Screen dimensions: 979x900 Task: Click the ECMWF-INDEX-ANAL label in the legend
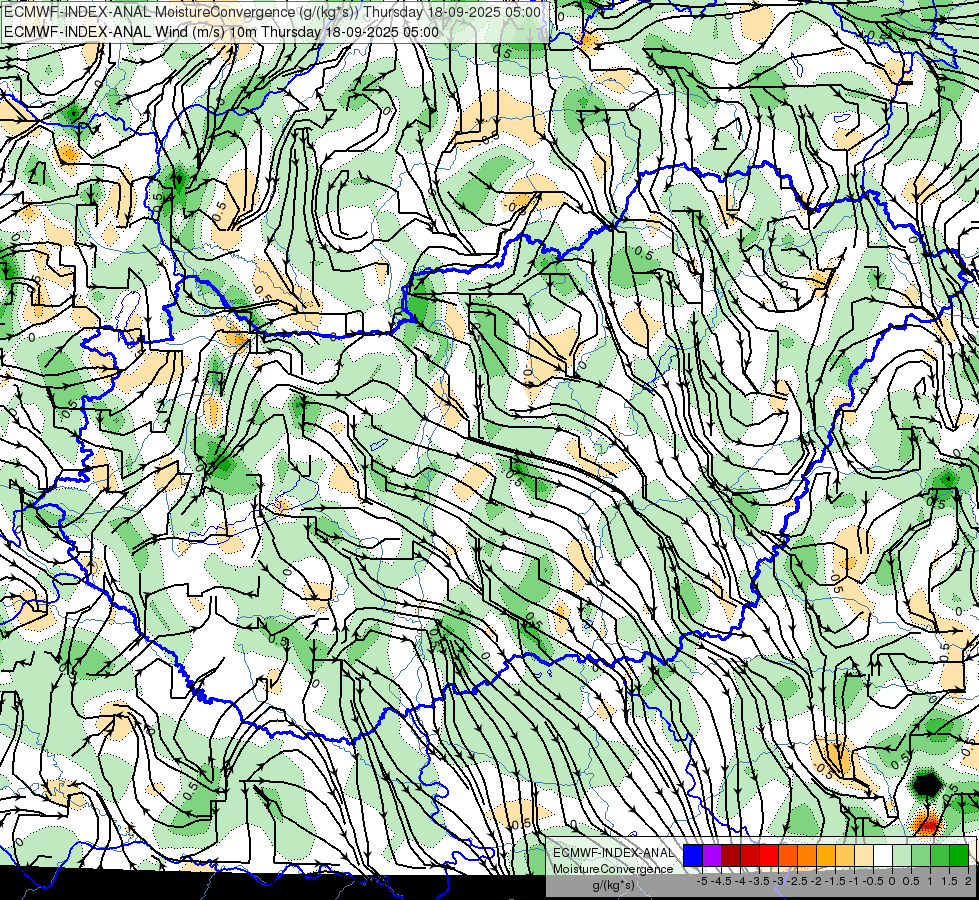613,853
